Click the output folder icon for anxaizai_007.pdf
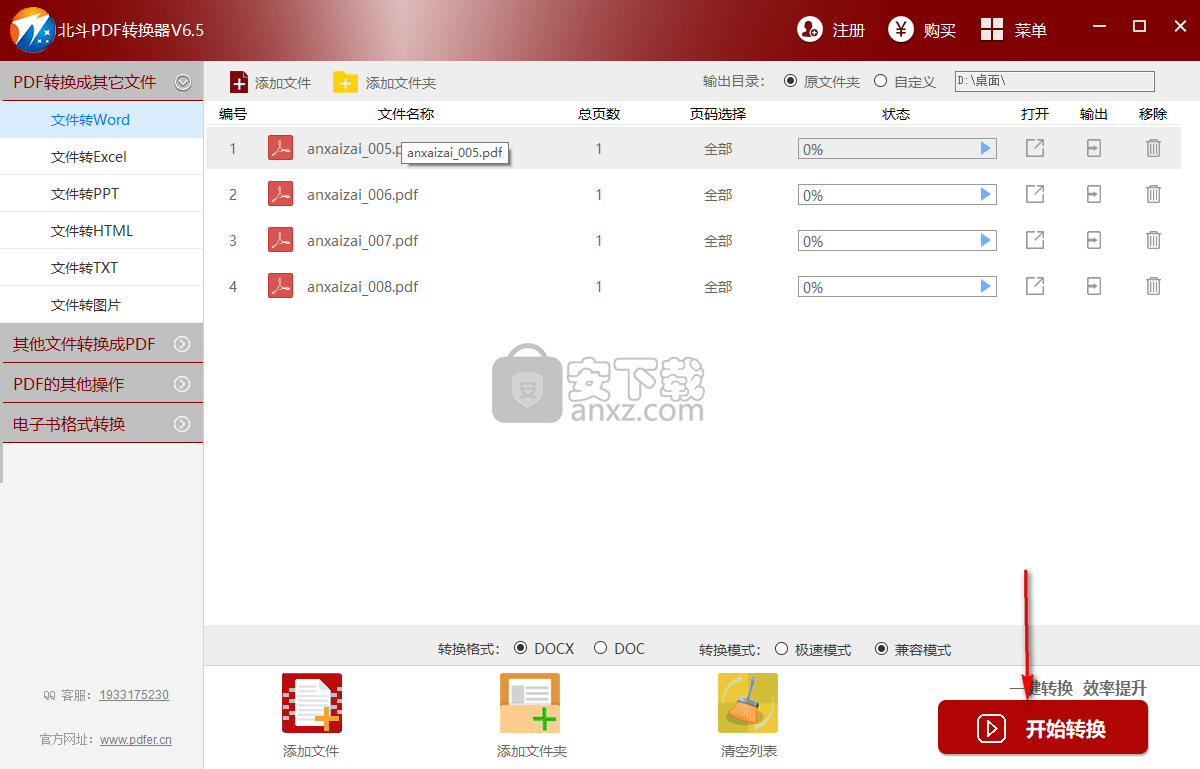The width and height of the screenshot is (1200, 769). 1094,240
